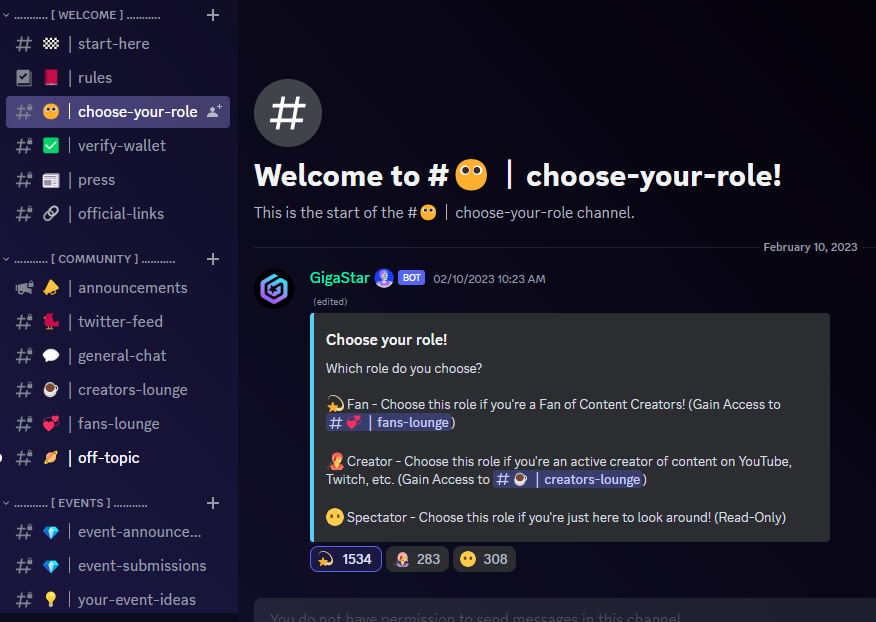The image size is (876, 622).
Task: Follow the creators-lounge channel link in the message
Action: 568,479
